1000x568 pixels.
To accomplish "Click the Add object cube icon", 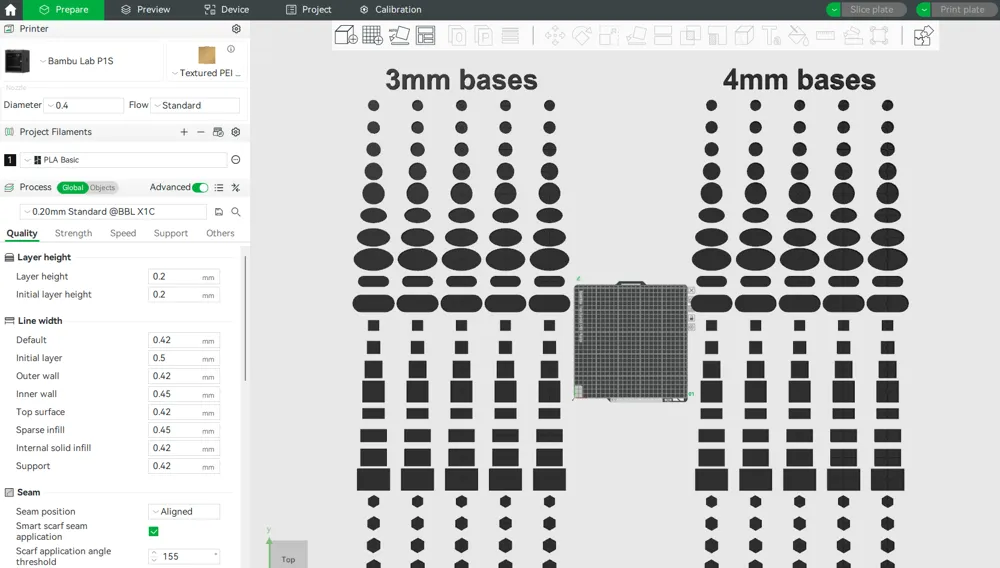I will [346, 36].
